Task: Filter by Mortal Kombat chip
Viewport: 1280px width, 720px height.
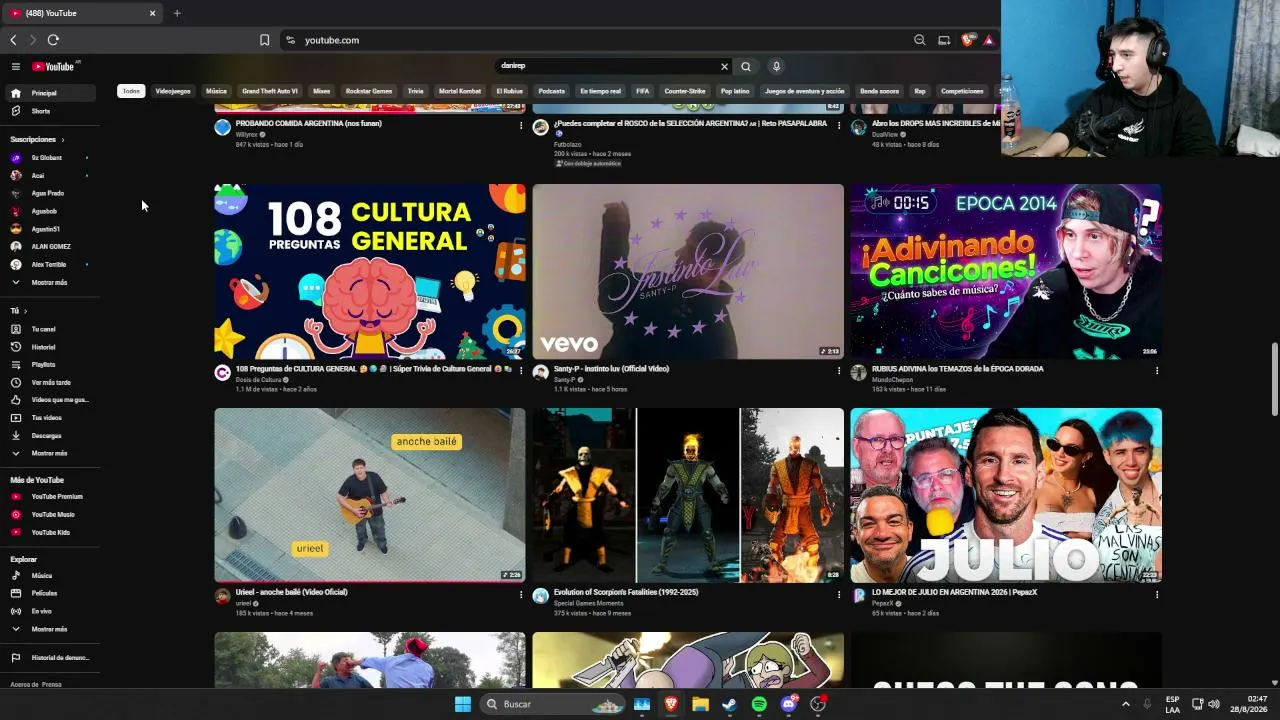Action: (x=460, y=91)
